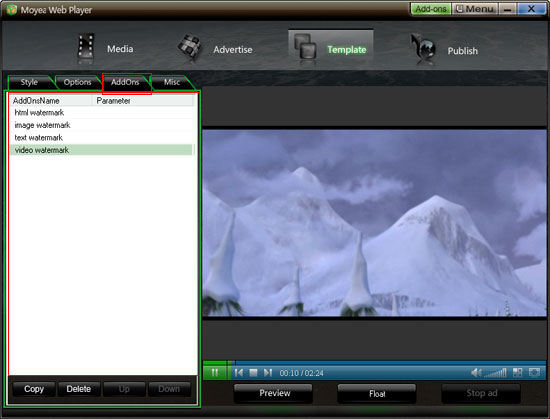Open the Advertise section
The width and height of the screenshot is (550, 419).
point(215,49)
